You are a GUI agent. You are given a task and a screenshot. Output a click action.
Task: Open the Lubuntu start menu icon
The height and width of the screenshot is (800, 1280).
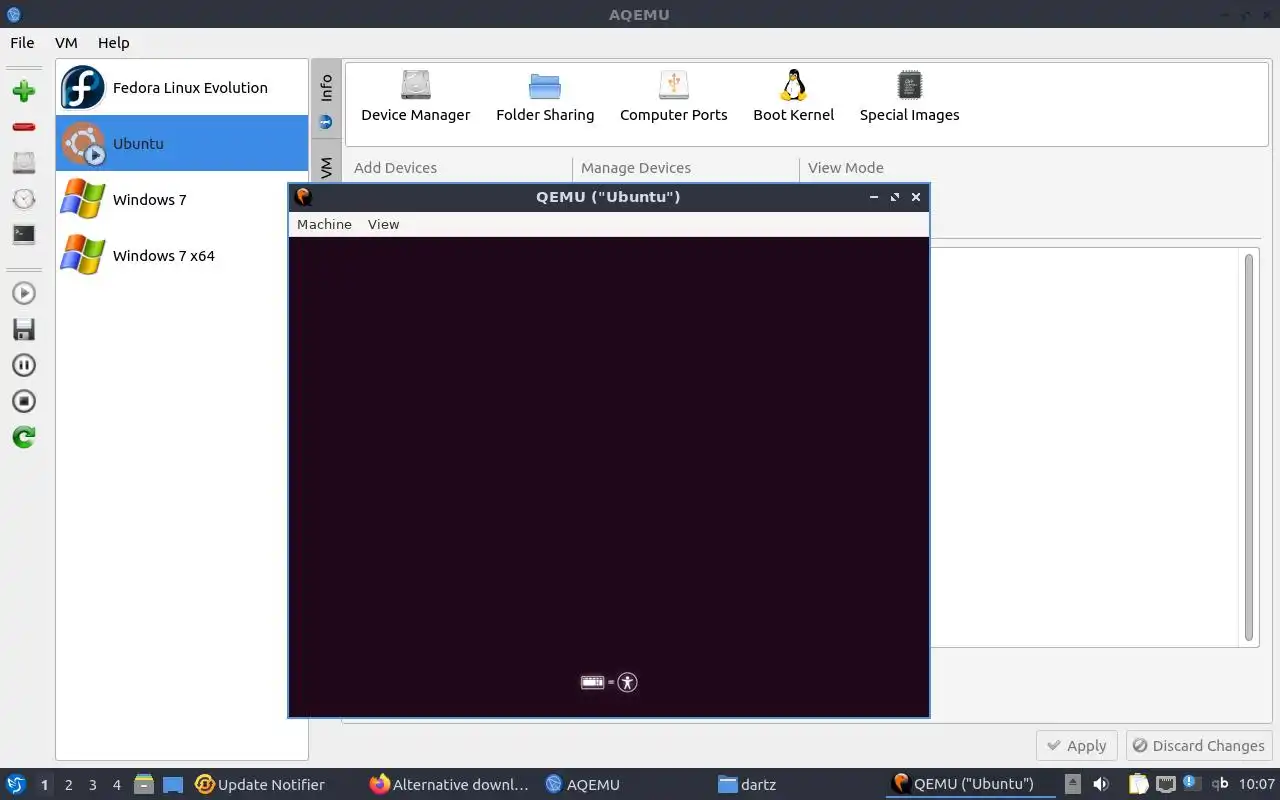point(16,785)
